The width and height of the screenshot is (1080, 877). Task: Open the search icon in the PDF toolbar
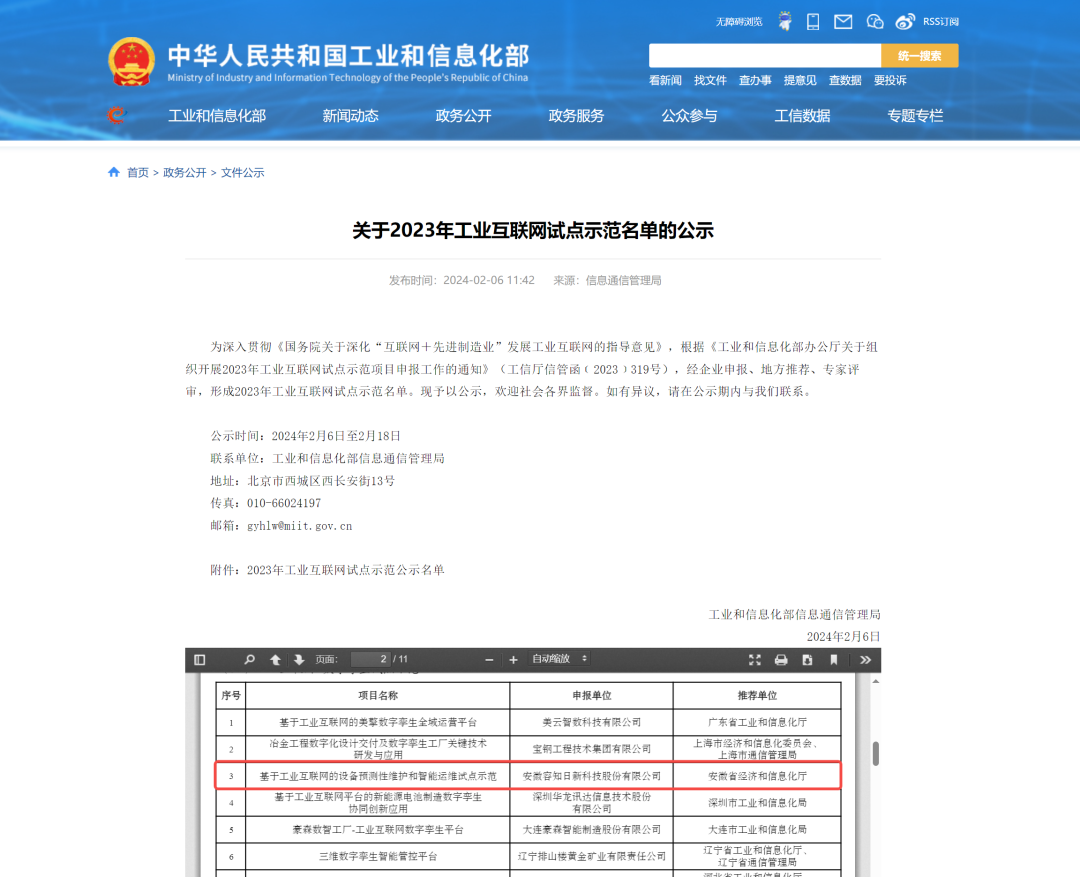tap(249, 659)
